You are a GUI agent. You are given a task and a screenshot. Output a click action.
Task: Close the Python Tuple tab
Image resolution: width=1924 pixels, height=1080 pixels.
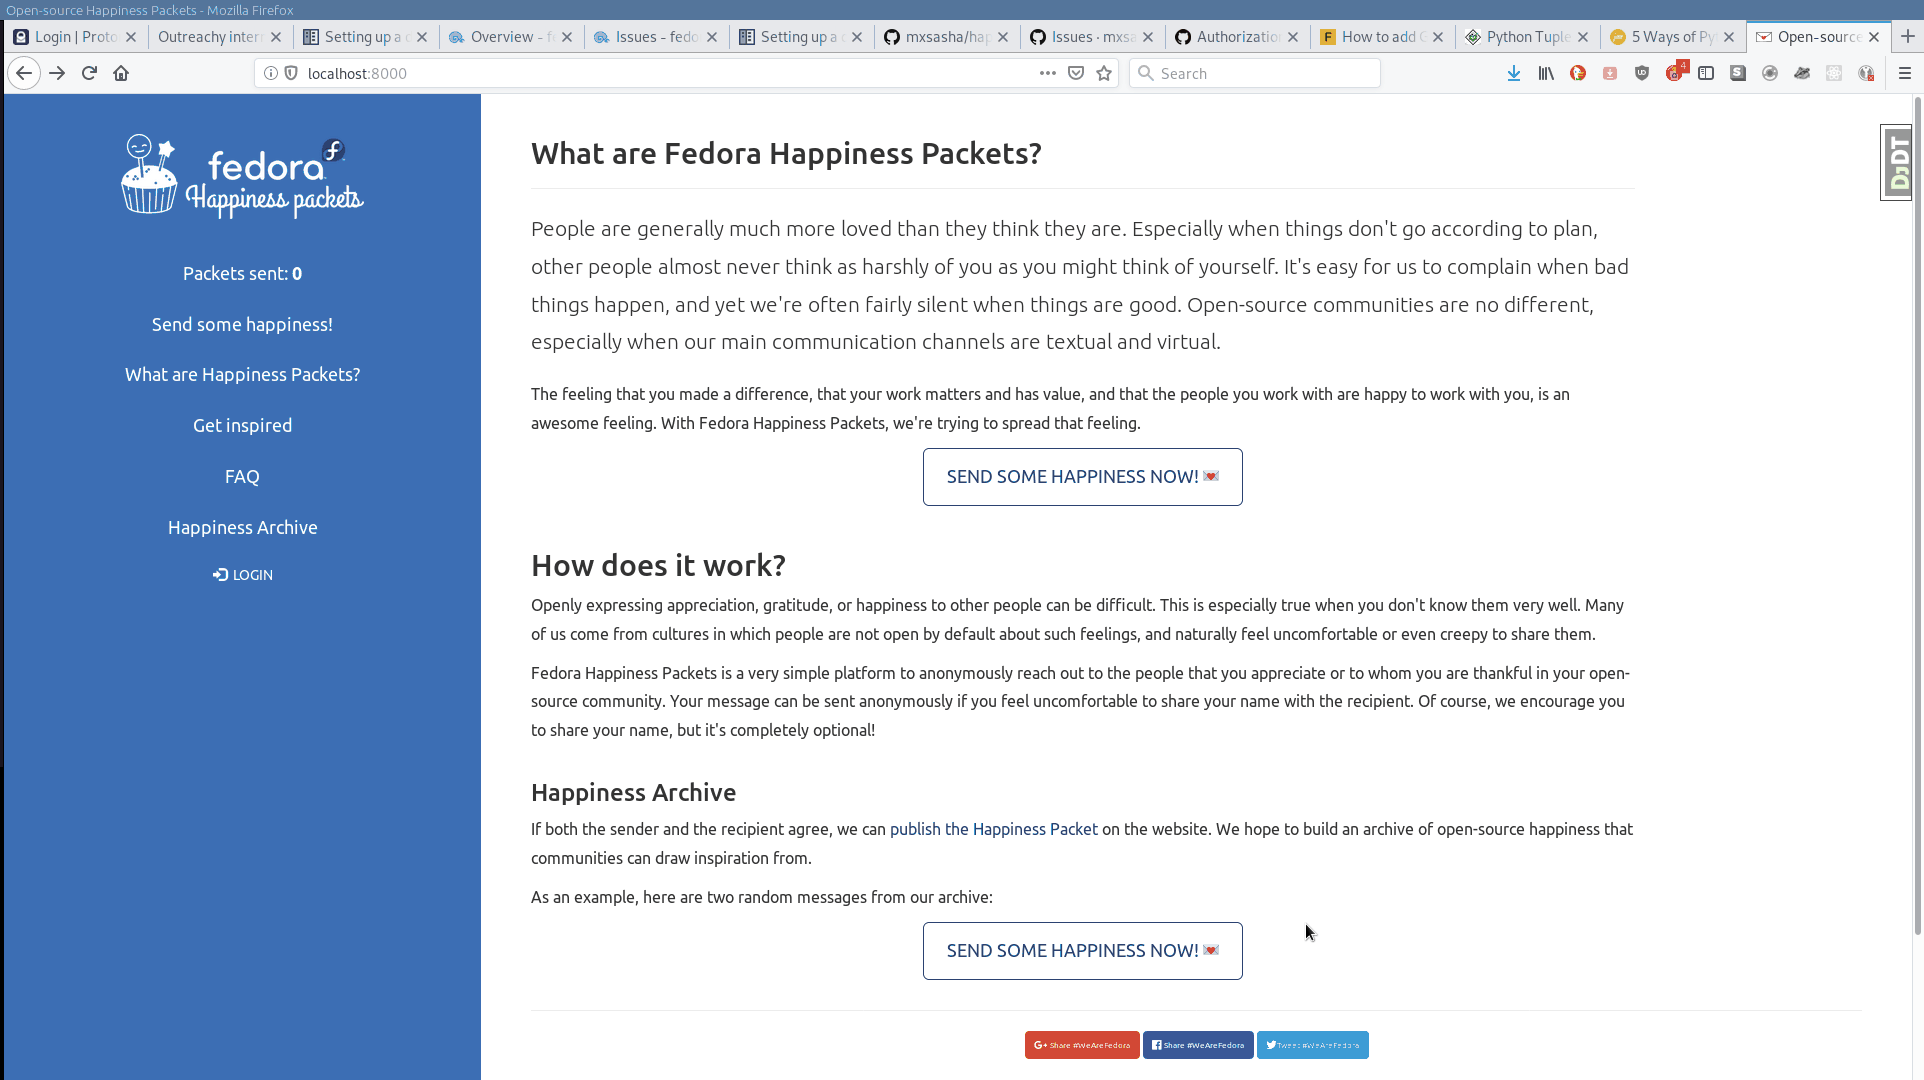coord(1583,37)
